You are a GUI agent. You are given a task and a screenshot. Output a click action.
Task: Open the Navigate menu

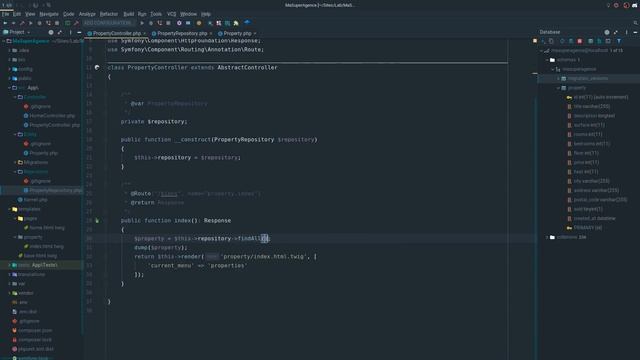[x=49, y=14]
